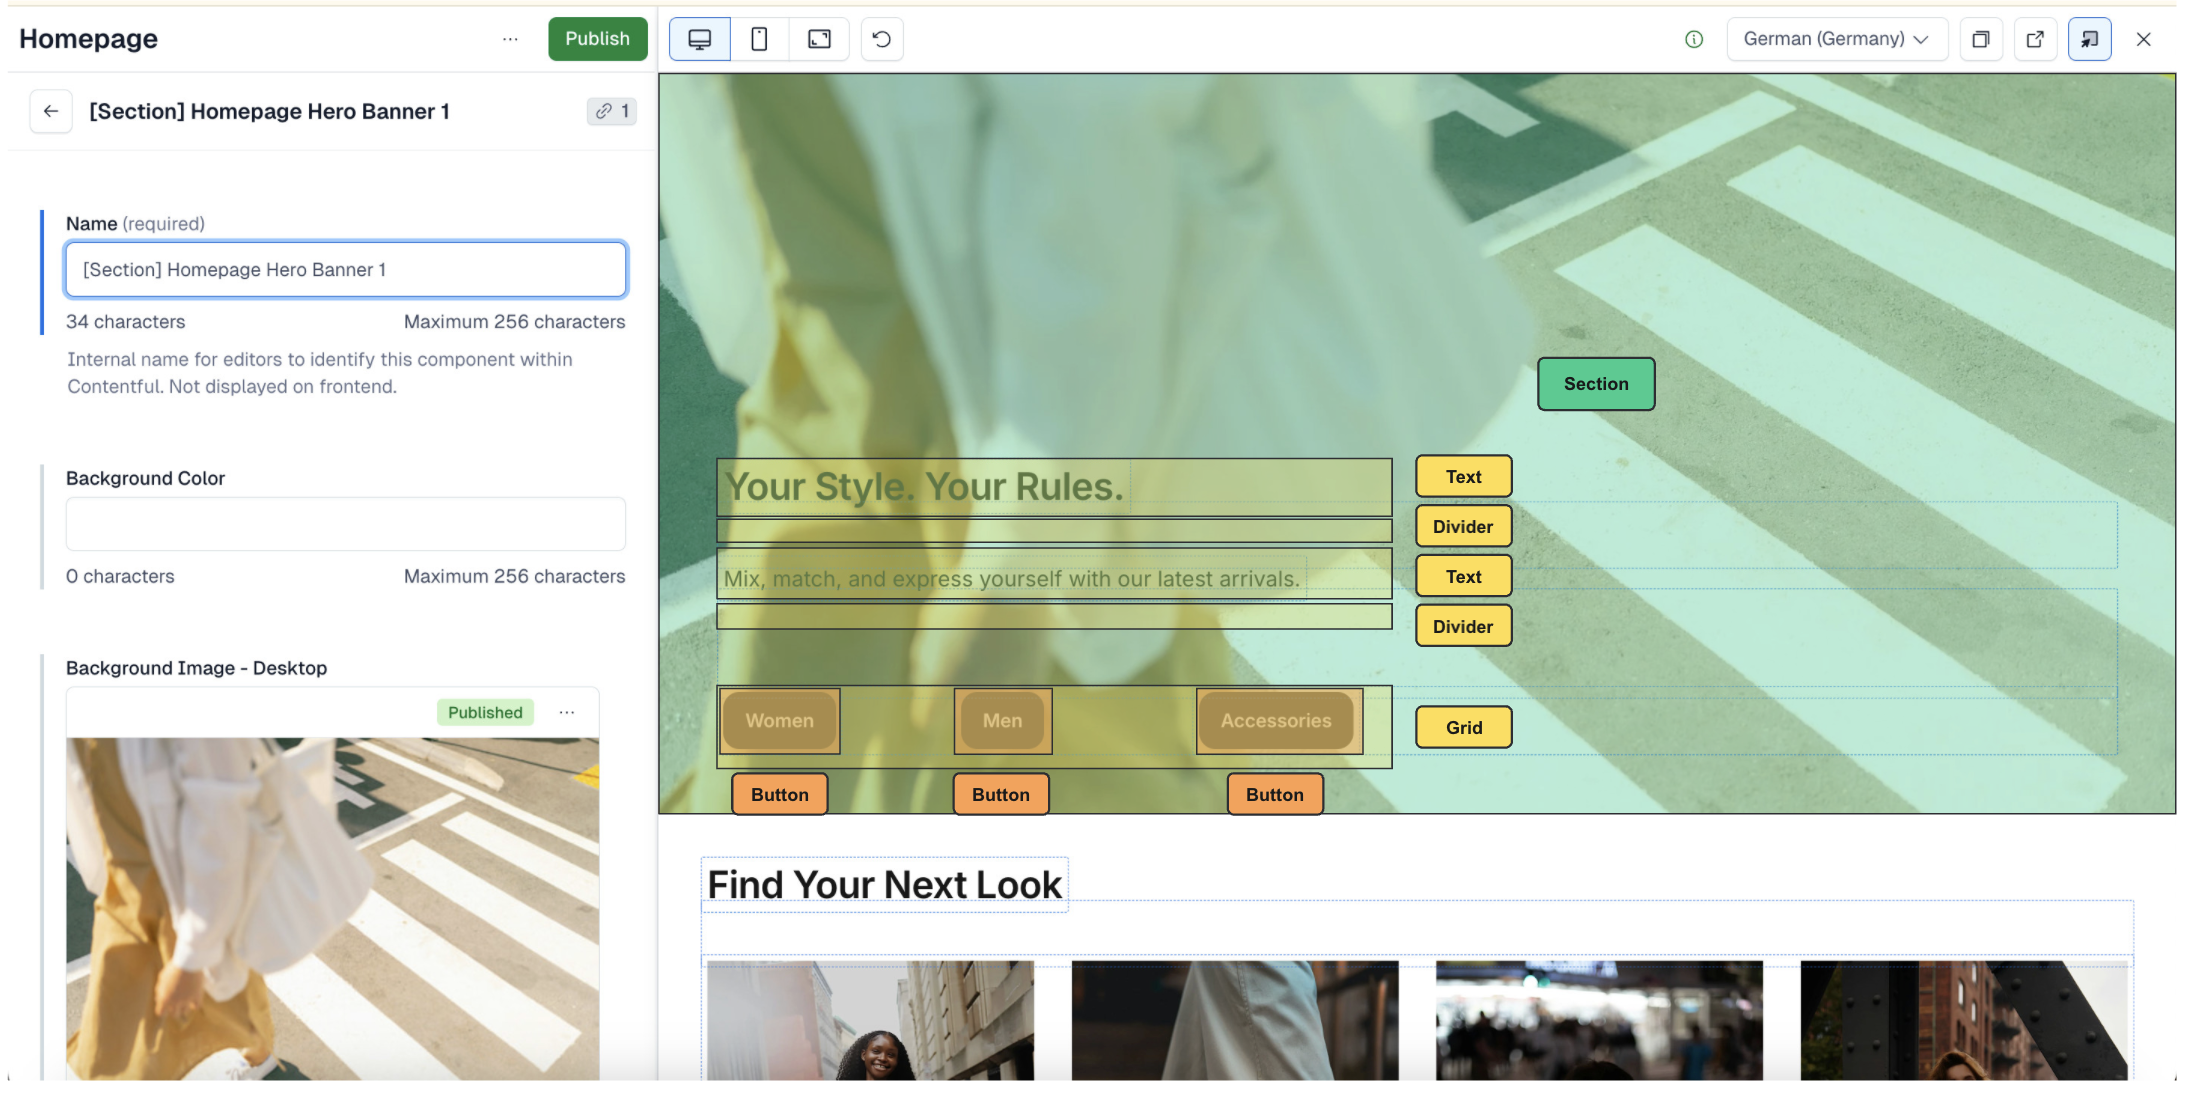The width and height of the screenshot is (2190, 1094).
Task: Toggle the element inspector highlight icon
Action: (2089, 39)
